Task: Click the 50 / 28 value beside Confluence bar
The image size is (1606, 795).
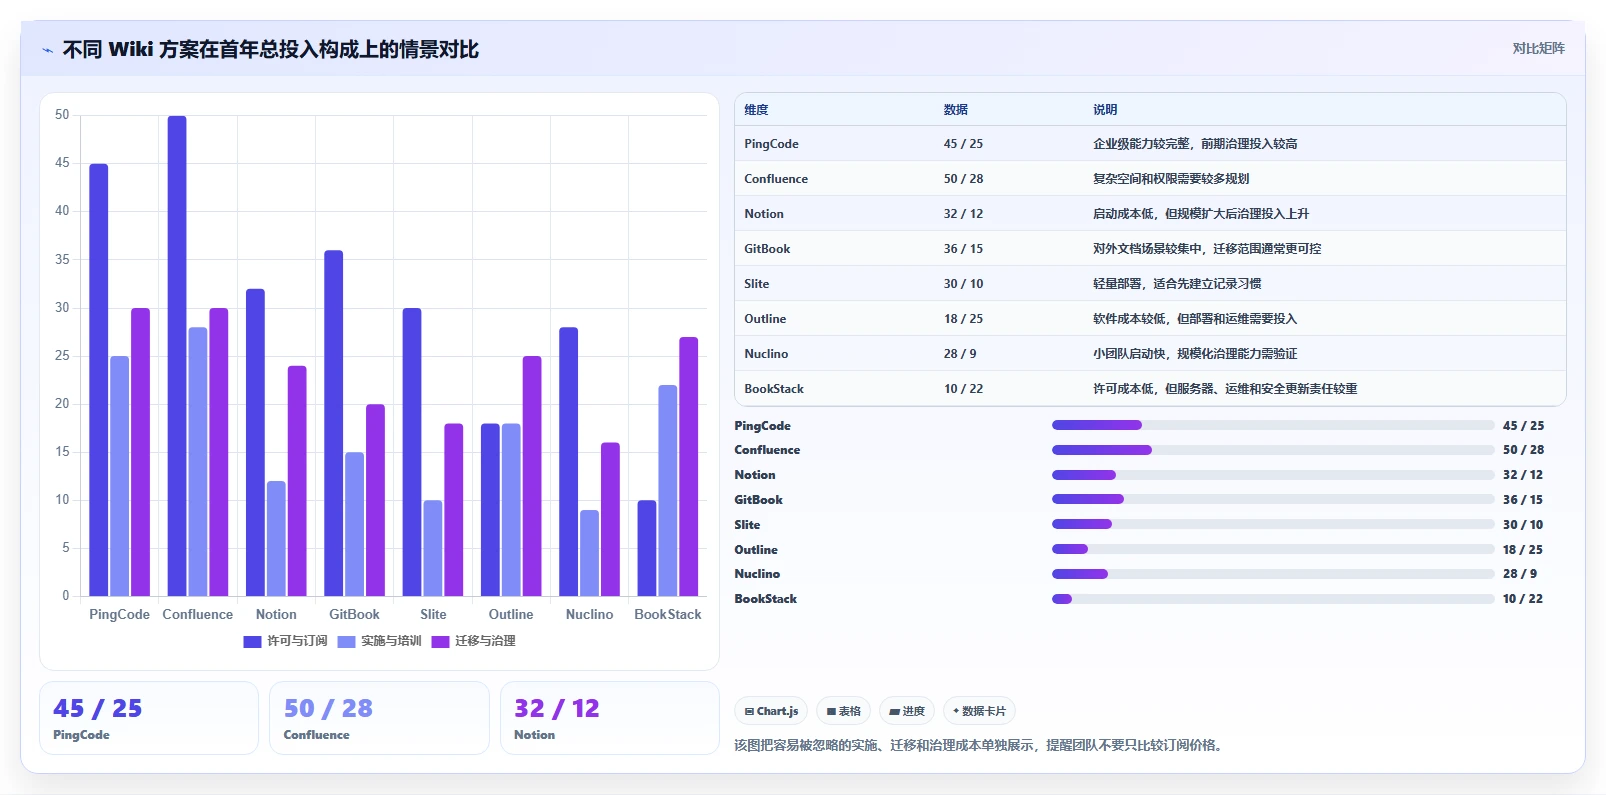Action: [1523, 450]
